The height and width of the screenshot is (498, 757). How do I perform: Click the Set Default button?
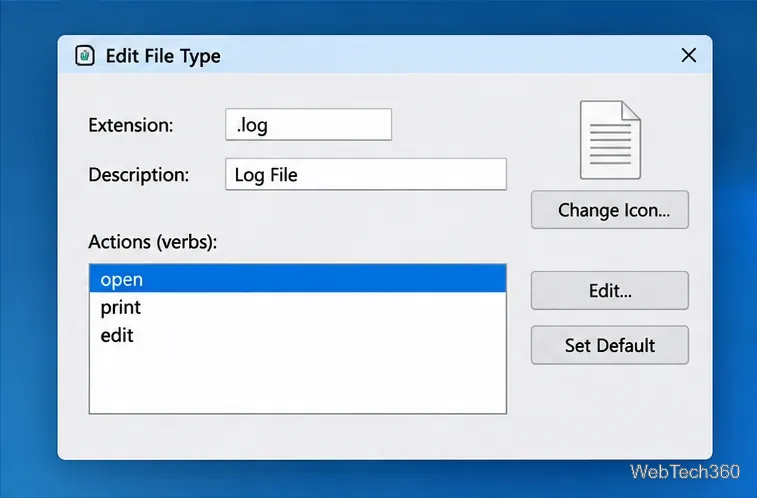(x=610, y=345)
